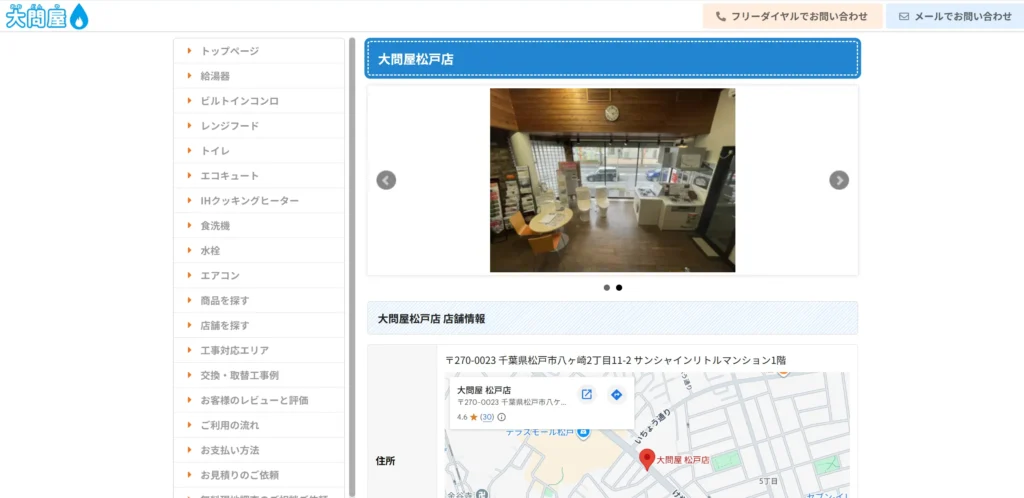Open the larger map view icon
The image size is (1024, 498).
[587, 394]
